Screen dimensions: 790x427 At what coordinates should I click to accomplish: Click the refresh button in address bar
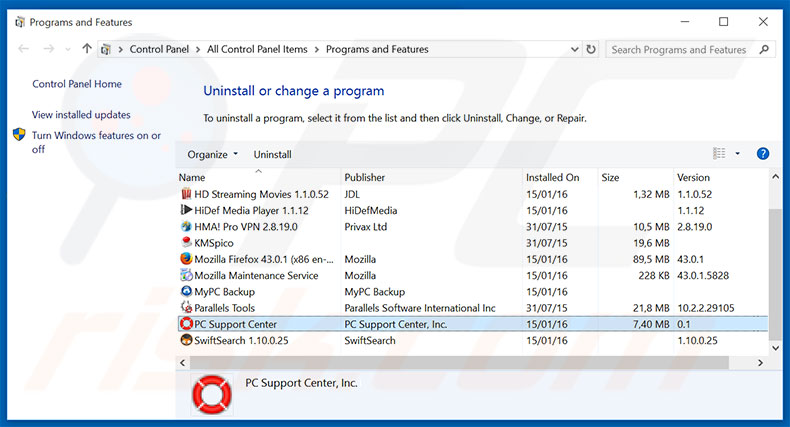point(591,49)
